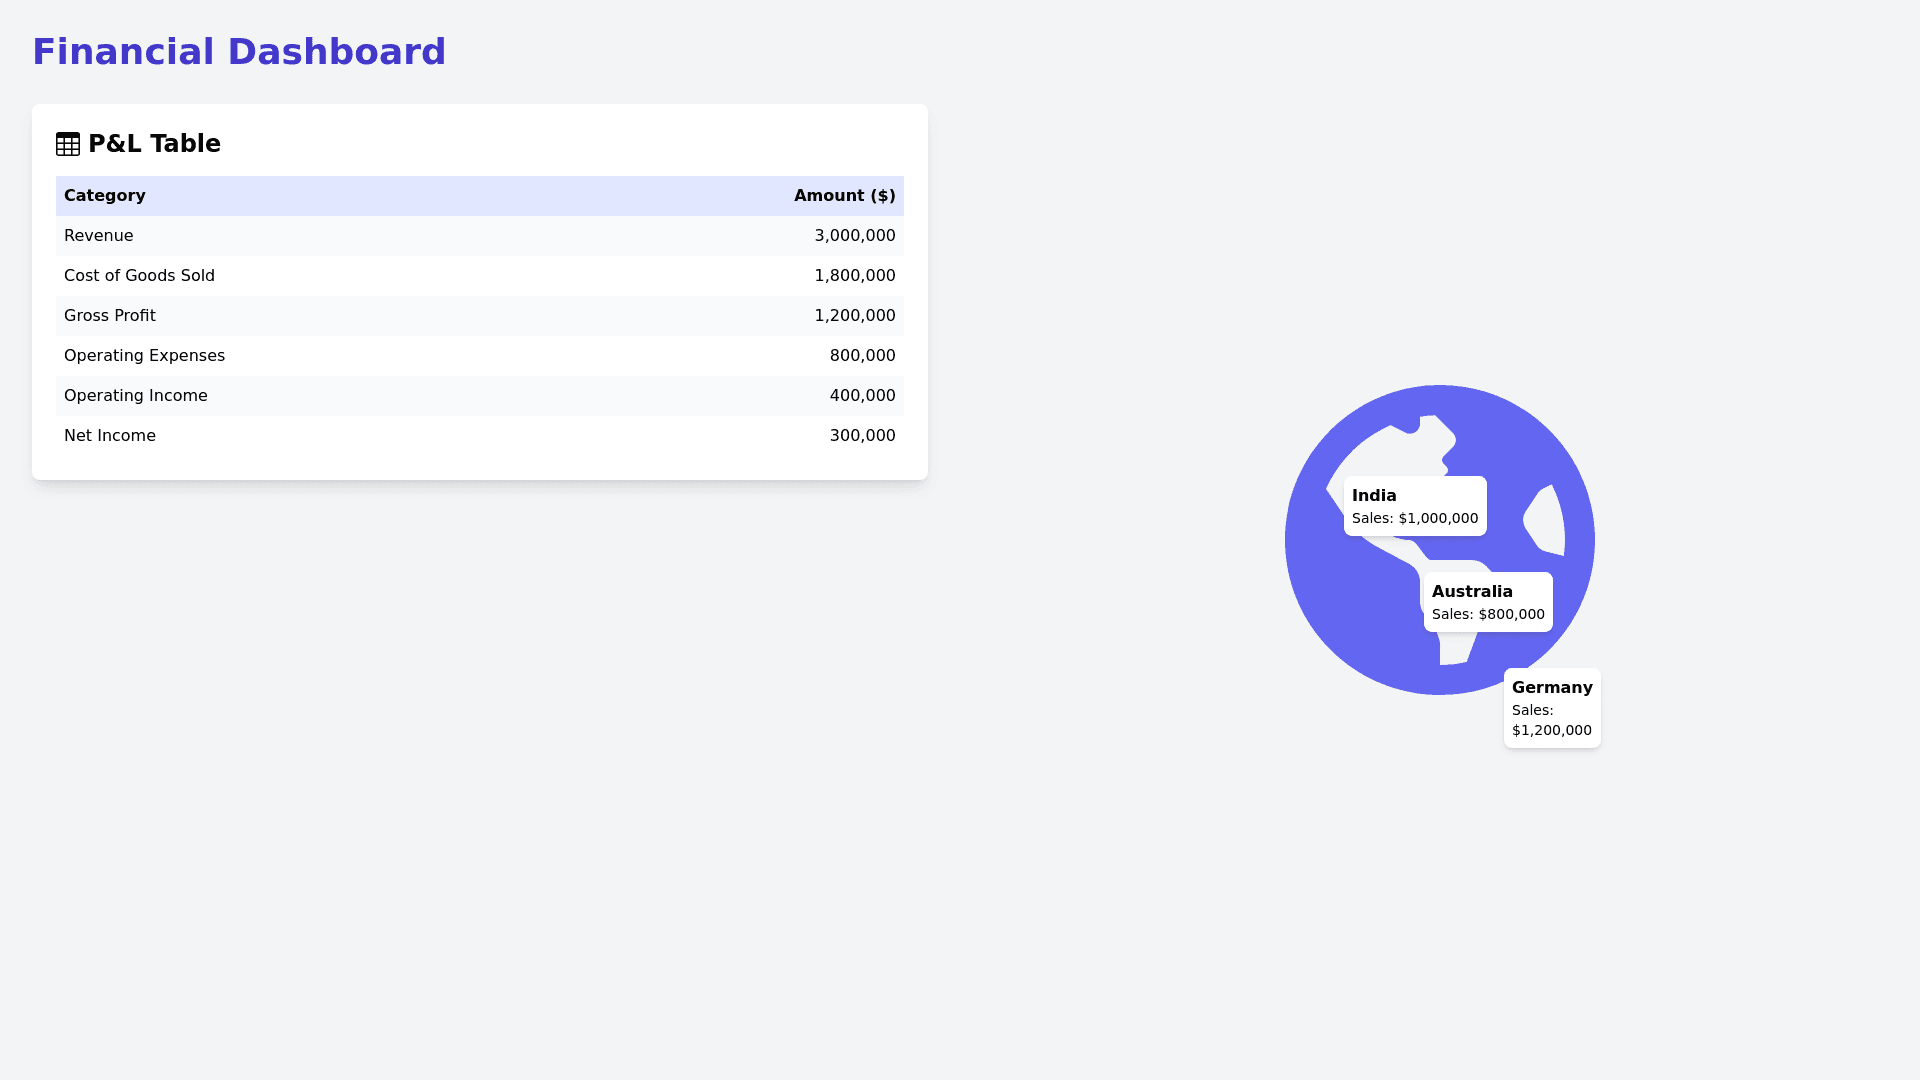1920x1080 pixels.
Task: Click the India sales marker on the globe
Action: pos(1414,505)
